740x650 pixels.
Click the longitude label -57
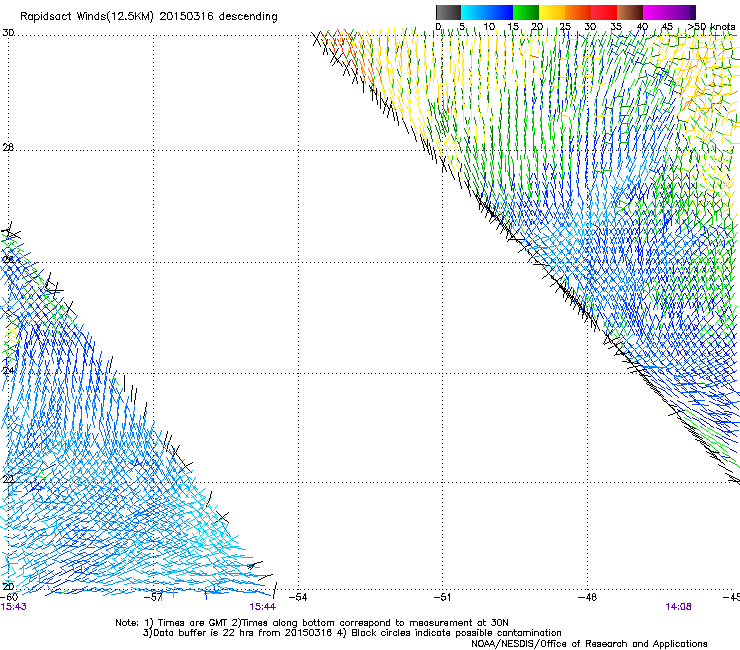(153, 597)
